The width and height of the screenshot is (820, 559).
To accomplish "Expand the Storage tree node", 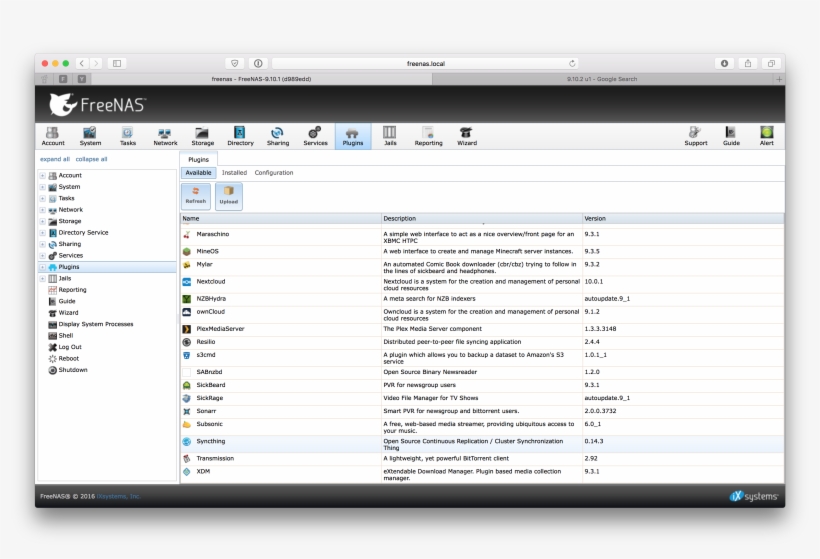I will point(42,222).
